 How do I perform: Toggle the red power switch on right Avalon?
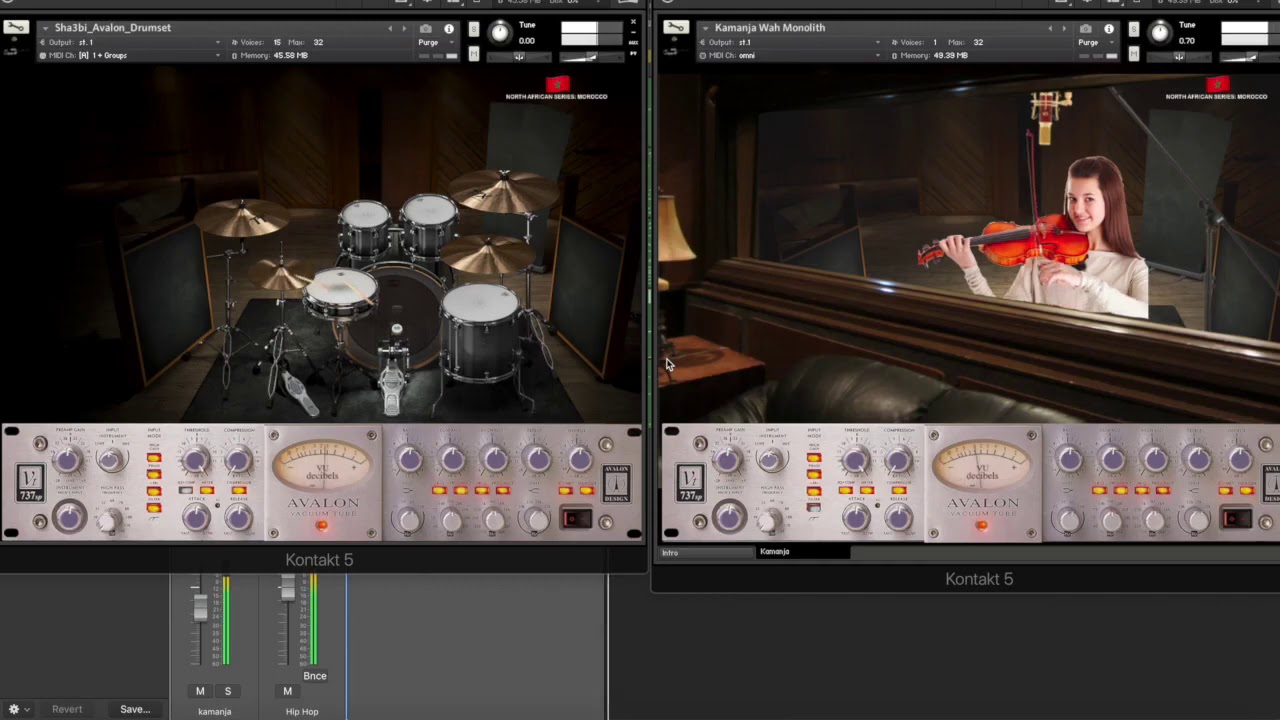(1236, 518)
